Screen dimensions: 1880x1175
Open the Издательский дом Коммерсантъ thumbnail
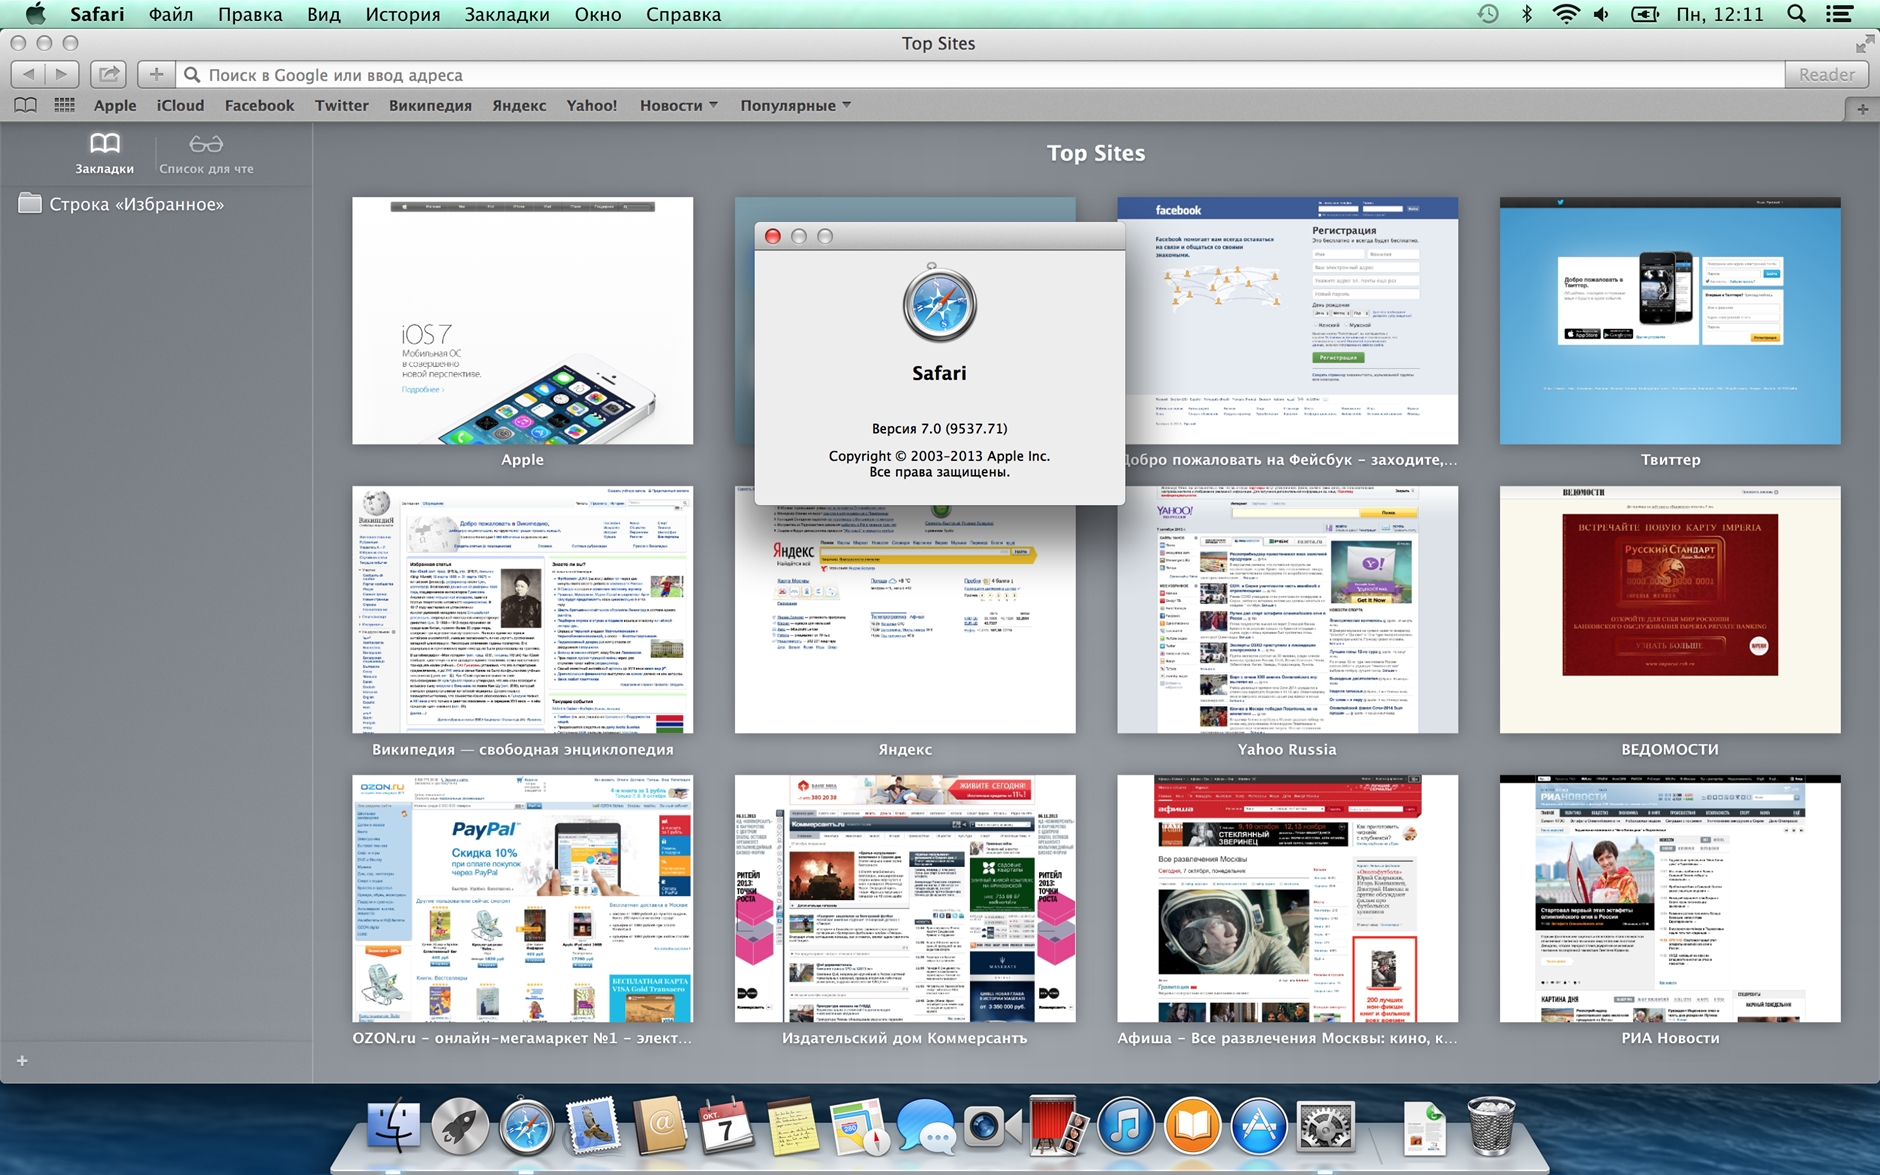905,898
